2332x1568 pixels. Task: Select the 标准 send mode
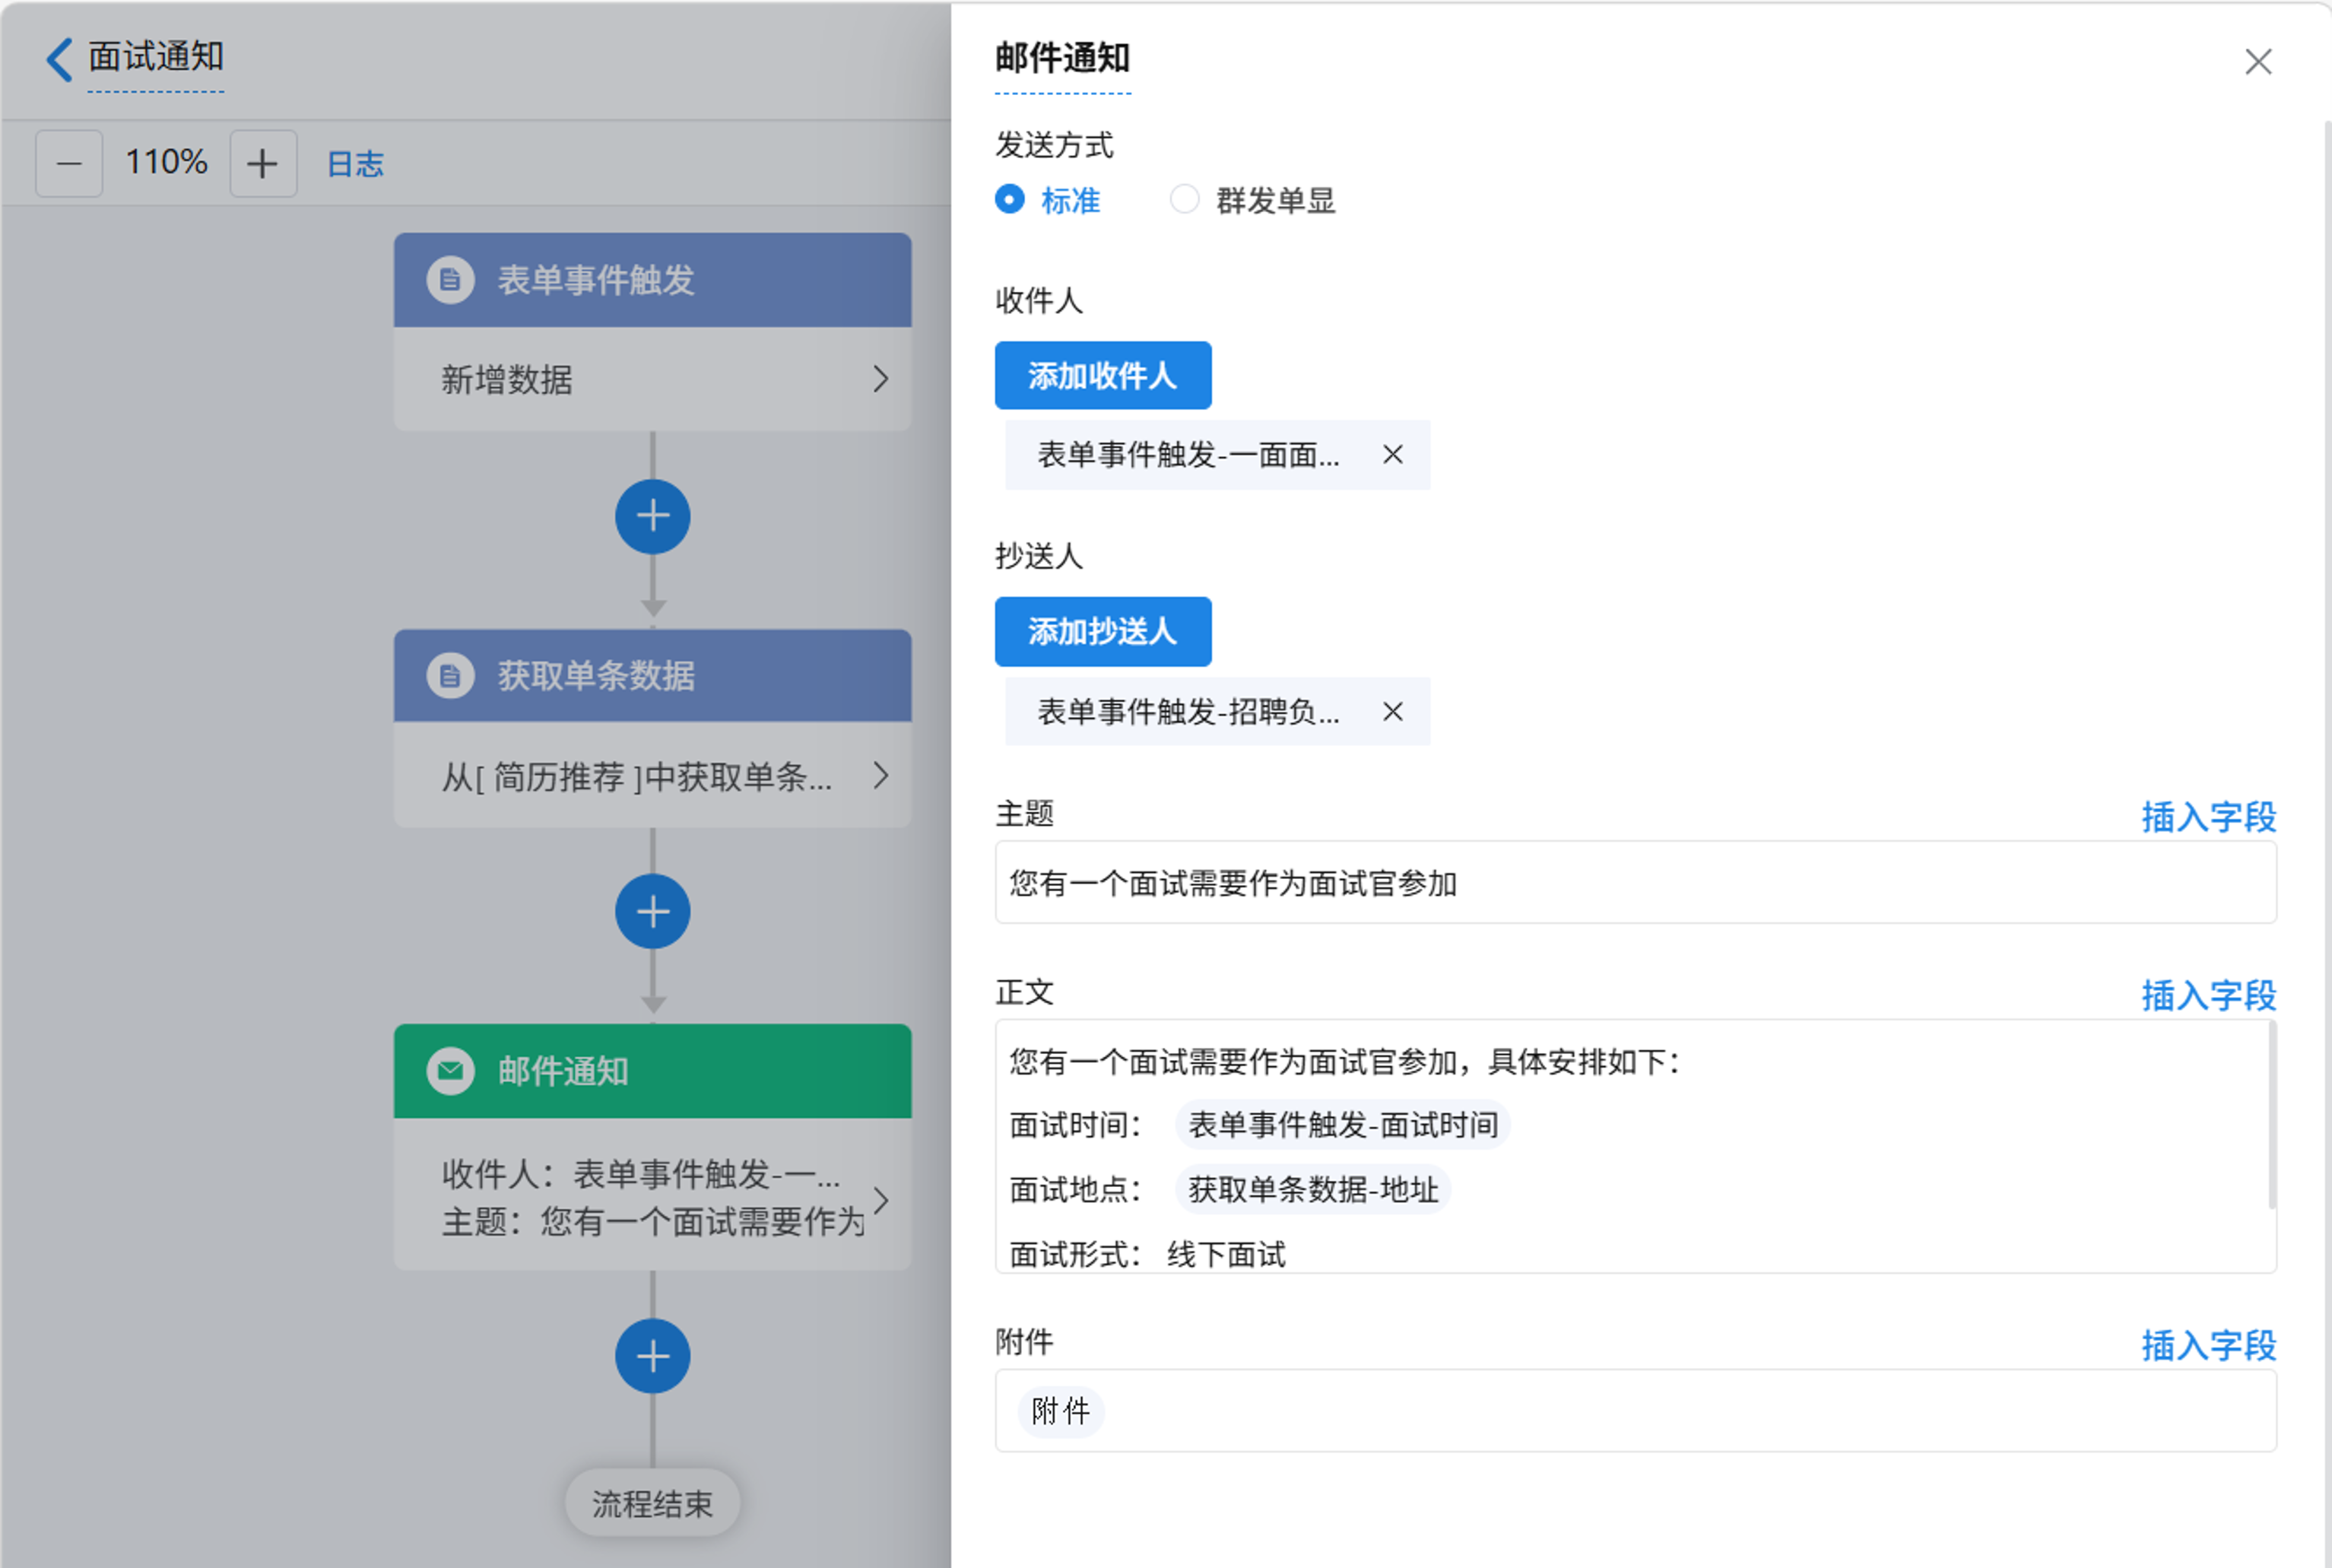[1010, 200]
